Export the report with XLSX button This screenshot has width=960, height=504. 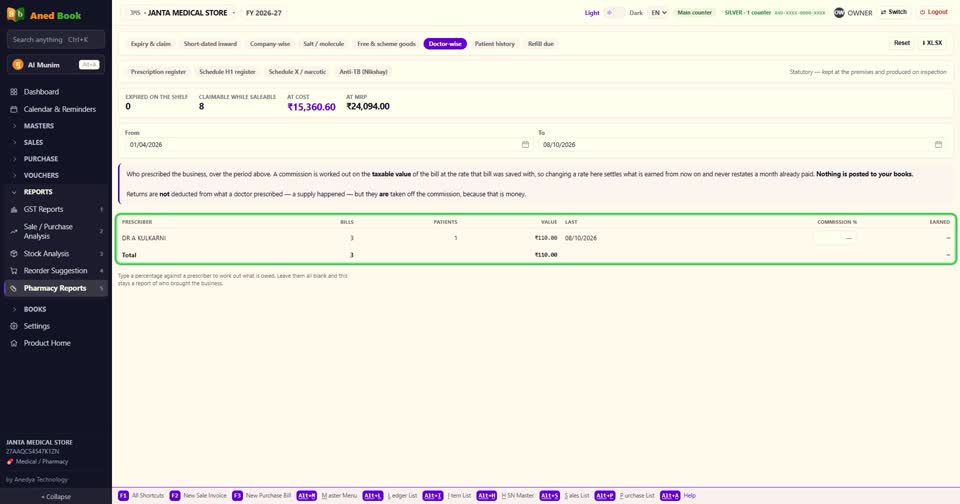[932, 43]
